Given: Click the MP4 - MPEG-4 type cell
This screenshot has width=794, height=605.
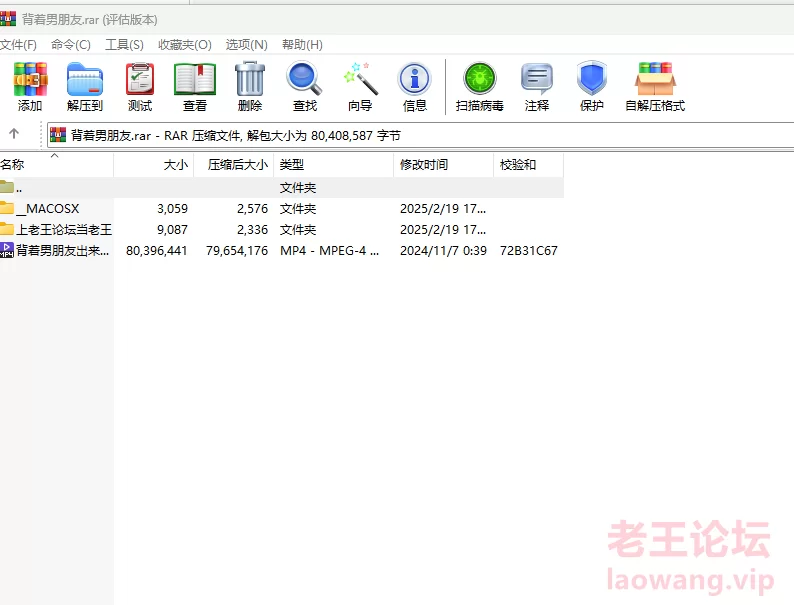Looking at the screenshot, I should coord(329,251).
